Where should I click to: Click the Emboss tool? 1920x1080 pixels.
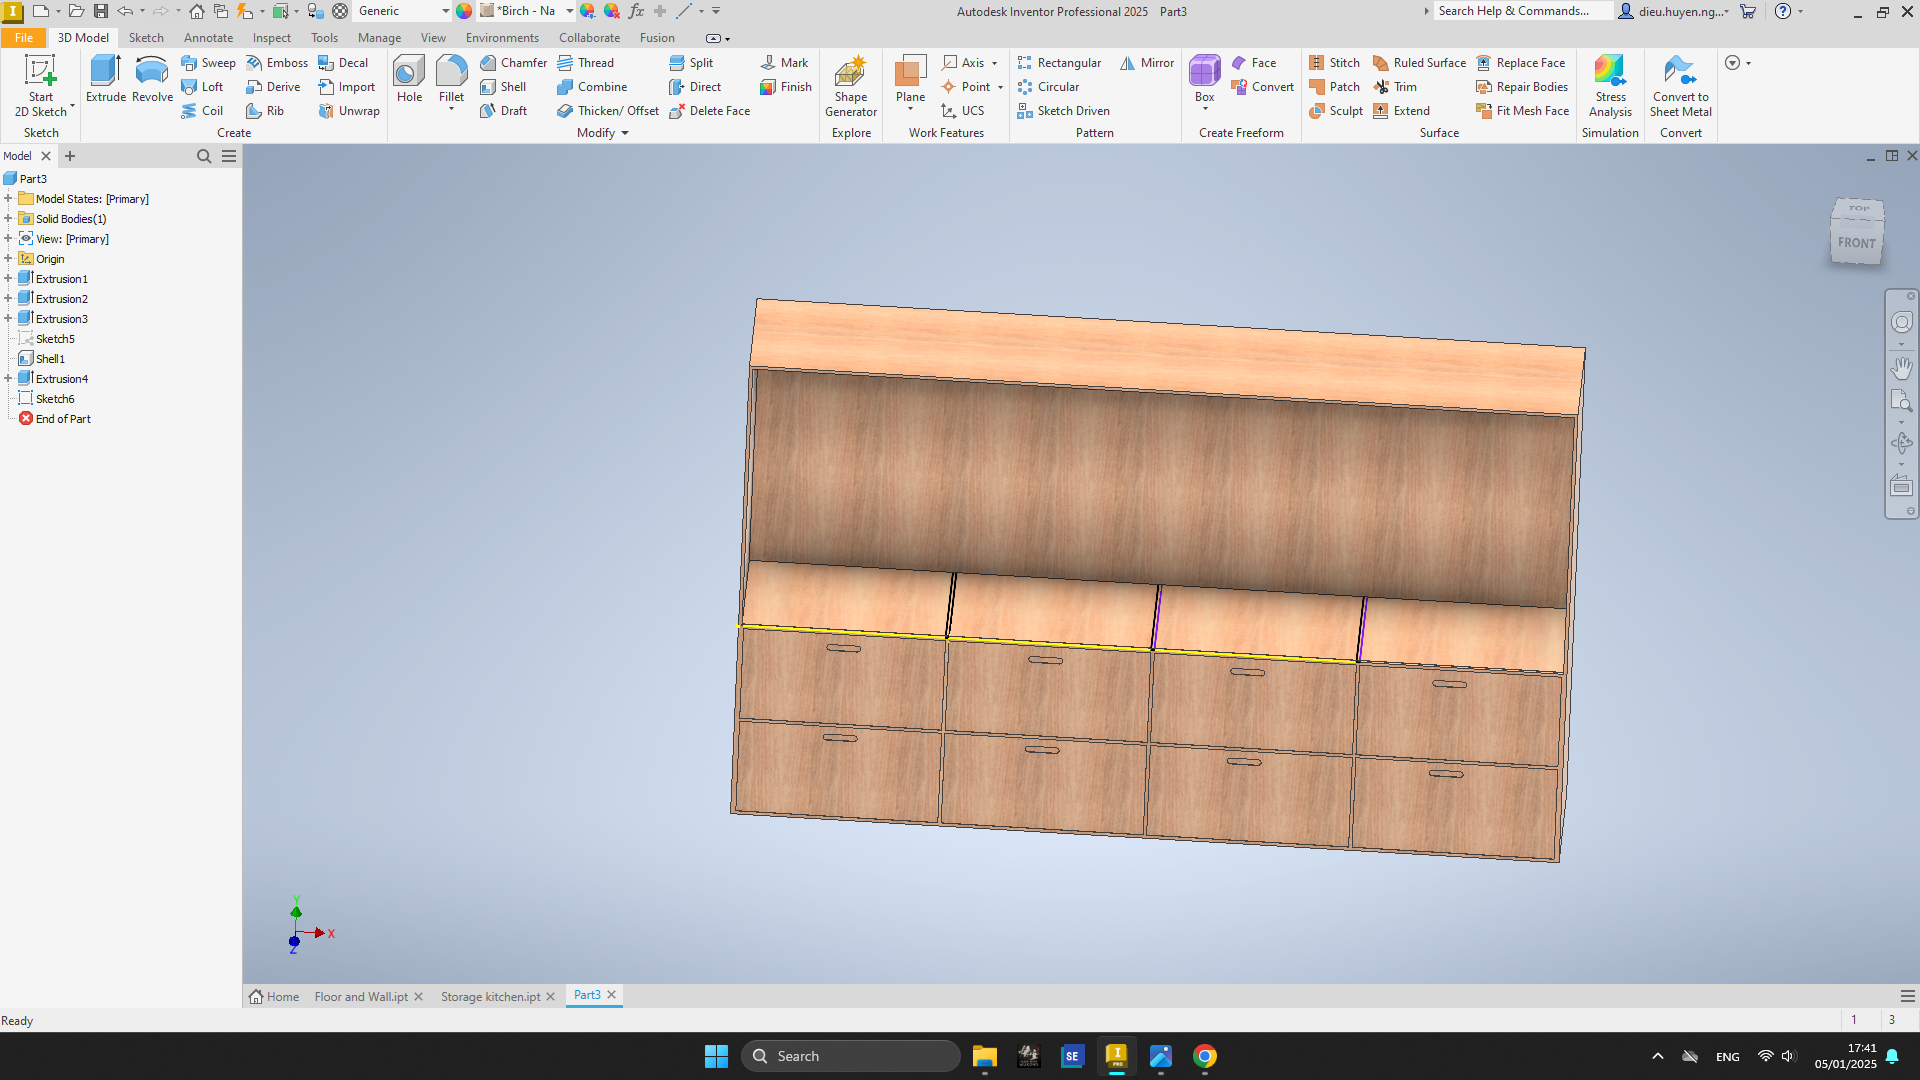[x=277, y=62]
